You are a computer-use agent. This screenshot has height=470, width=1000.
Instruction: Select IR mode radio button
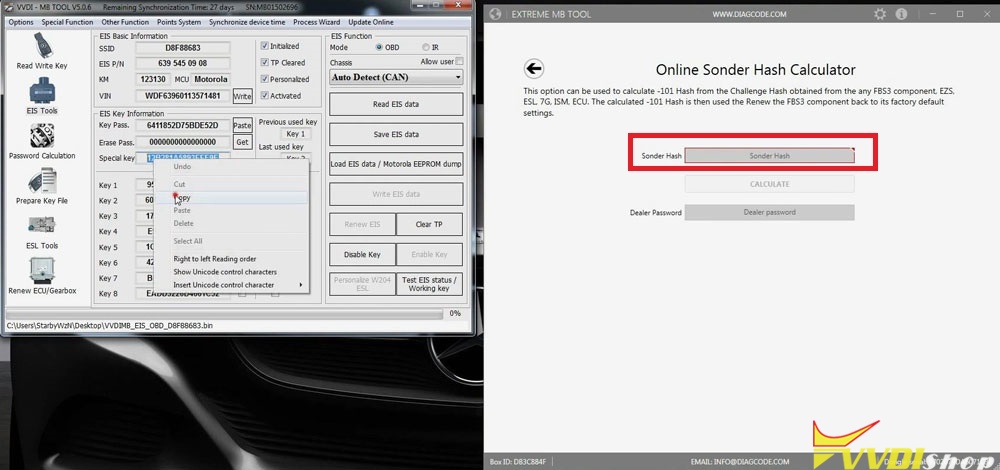425,47
